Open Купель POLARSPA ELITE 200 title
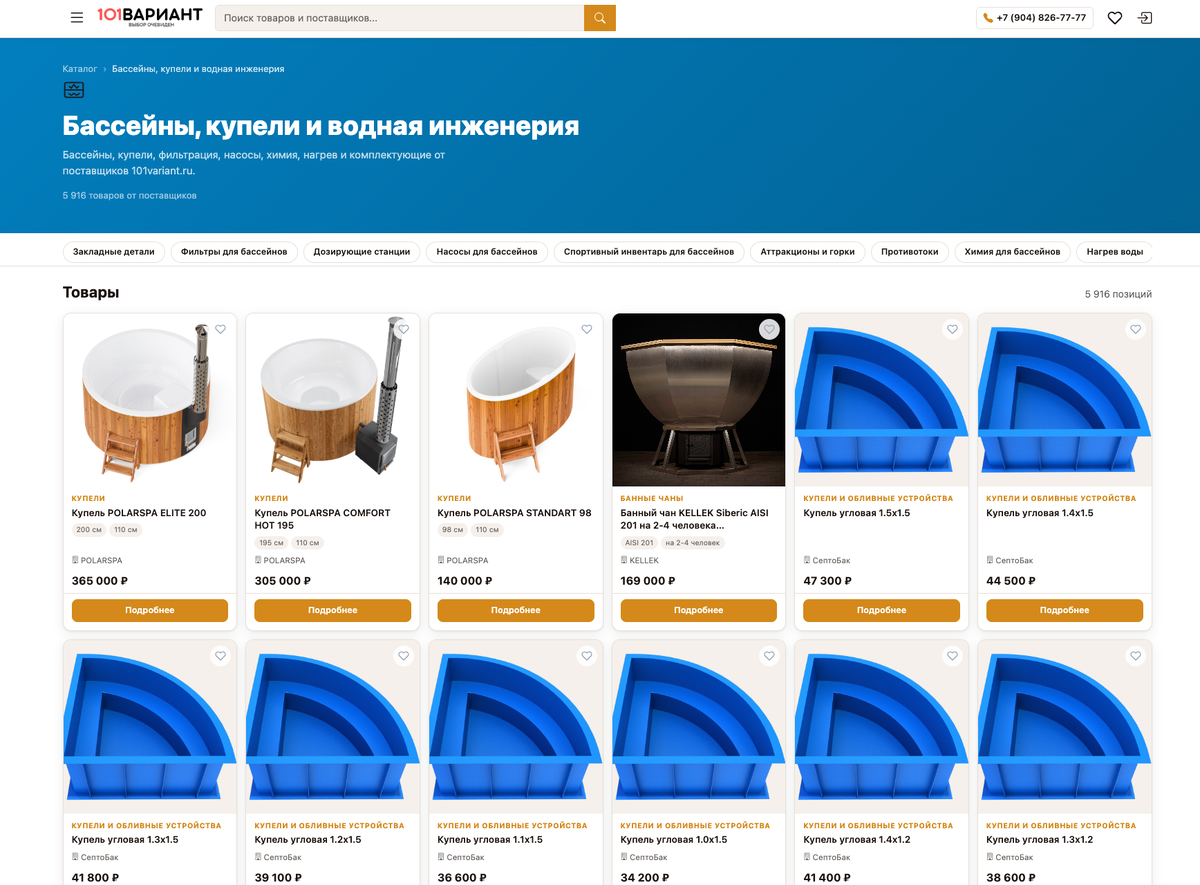 [x=139, y=513]
